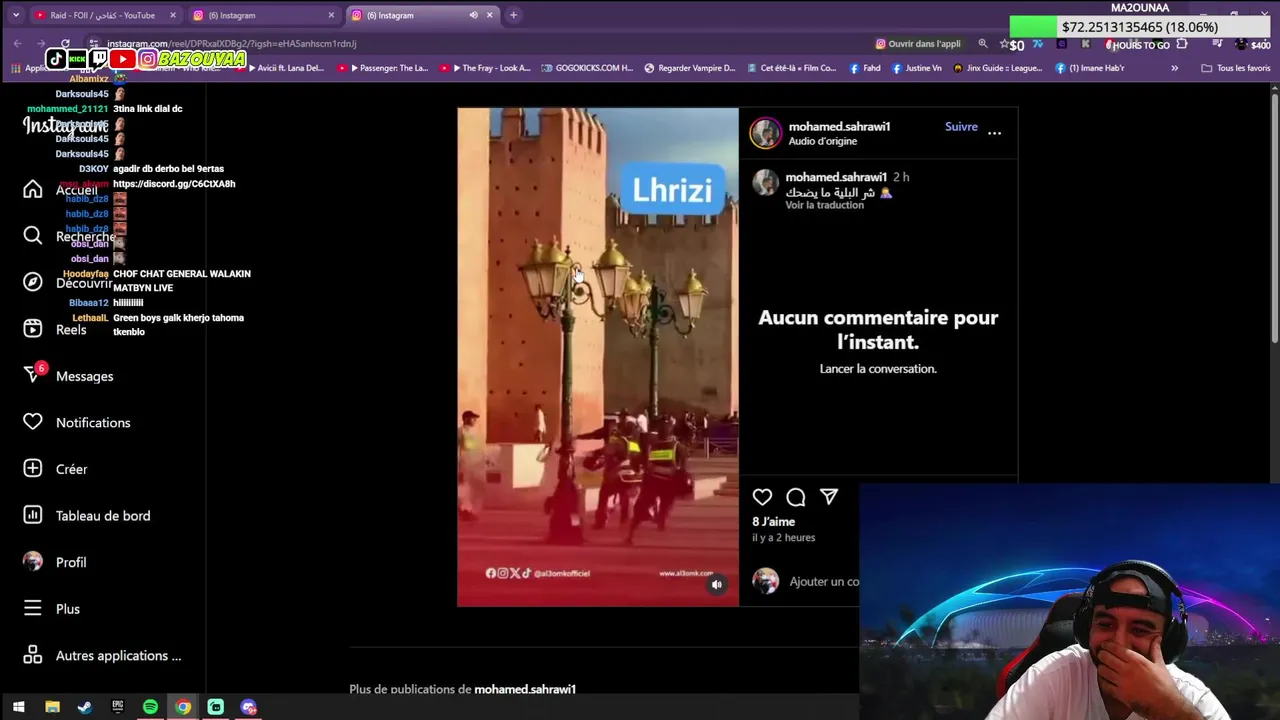The height and width of the screenshot is (720, 1280).
Task: Open Tous les favoris folder
Action: tap(1236, 68)
